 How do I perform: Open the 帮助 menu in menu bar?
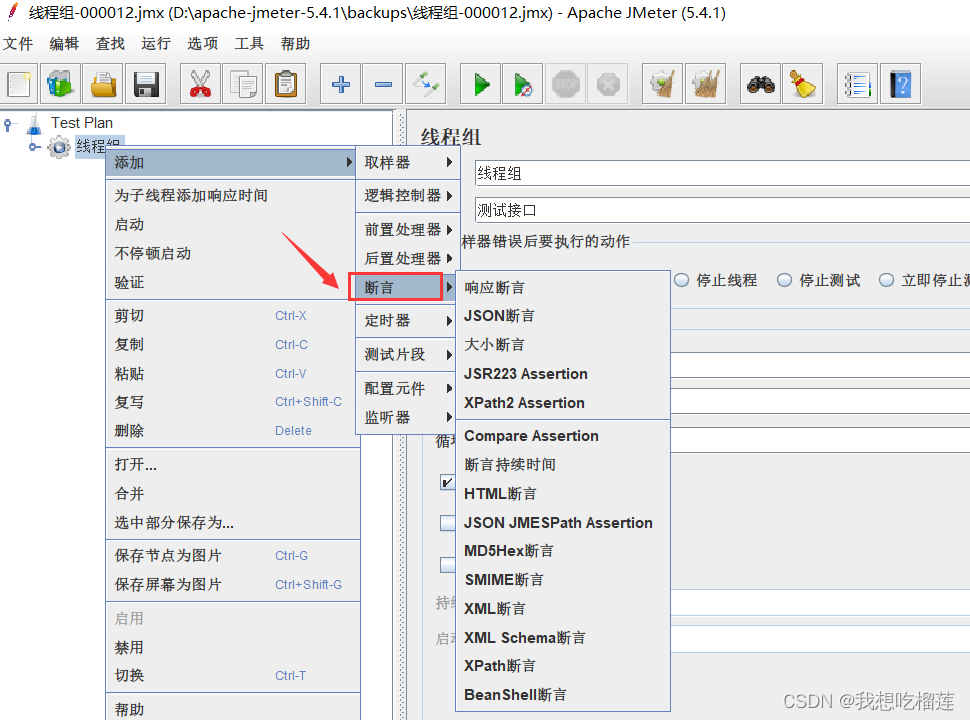tap(295, 43)
